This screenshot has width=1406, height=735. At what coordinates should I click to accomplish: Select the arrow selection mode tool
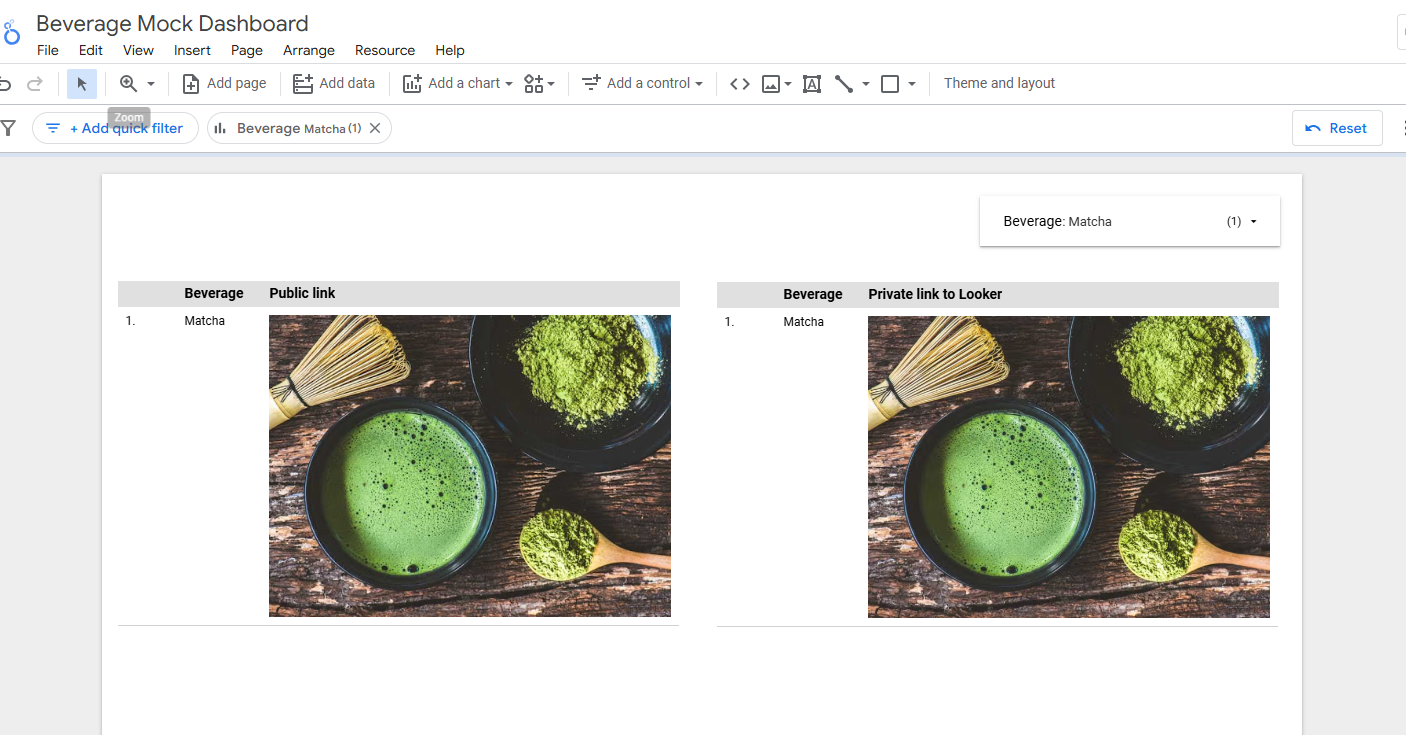coord(82,84)
